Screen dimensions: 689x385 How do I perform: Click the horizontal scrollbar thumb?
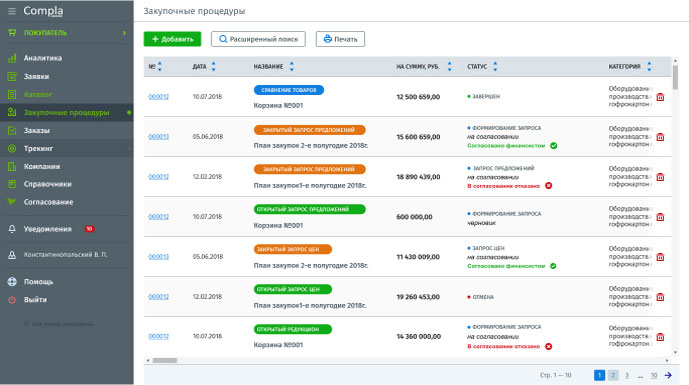pyautogui.click(x=165, y=360)
